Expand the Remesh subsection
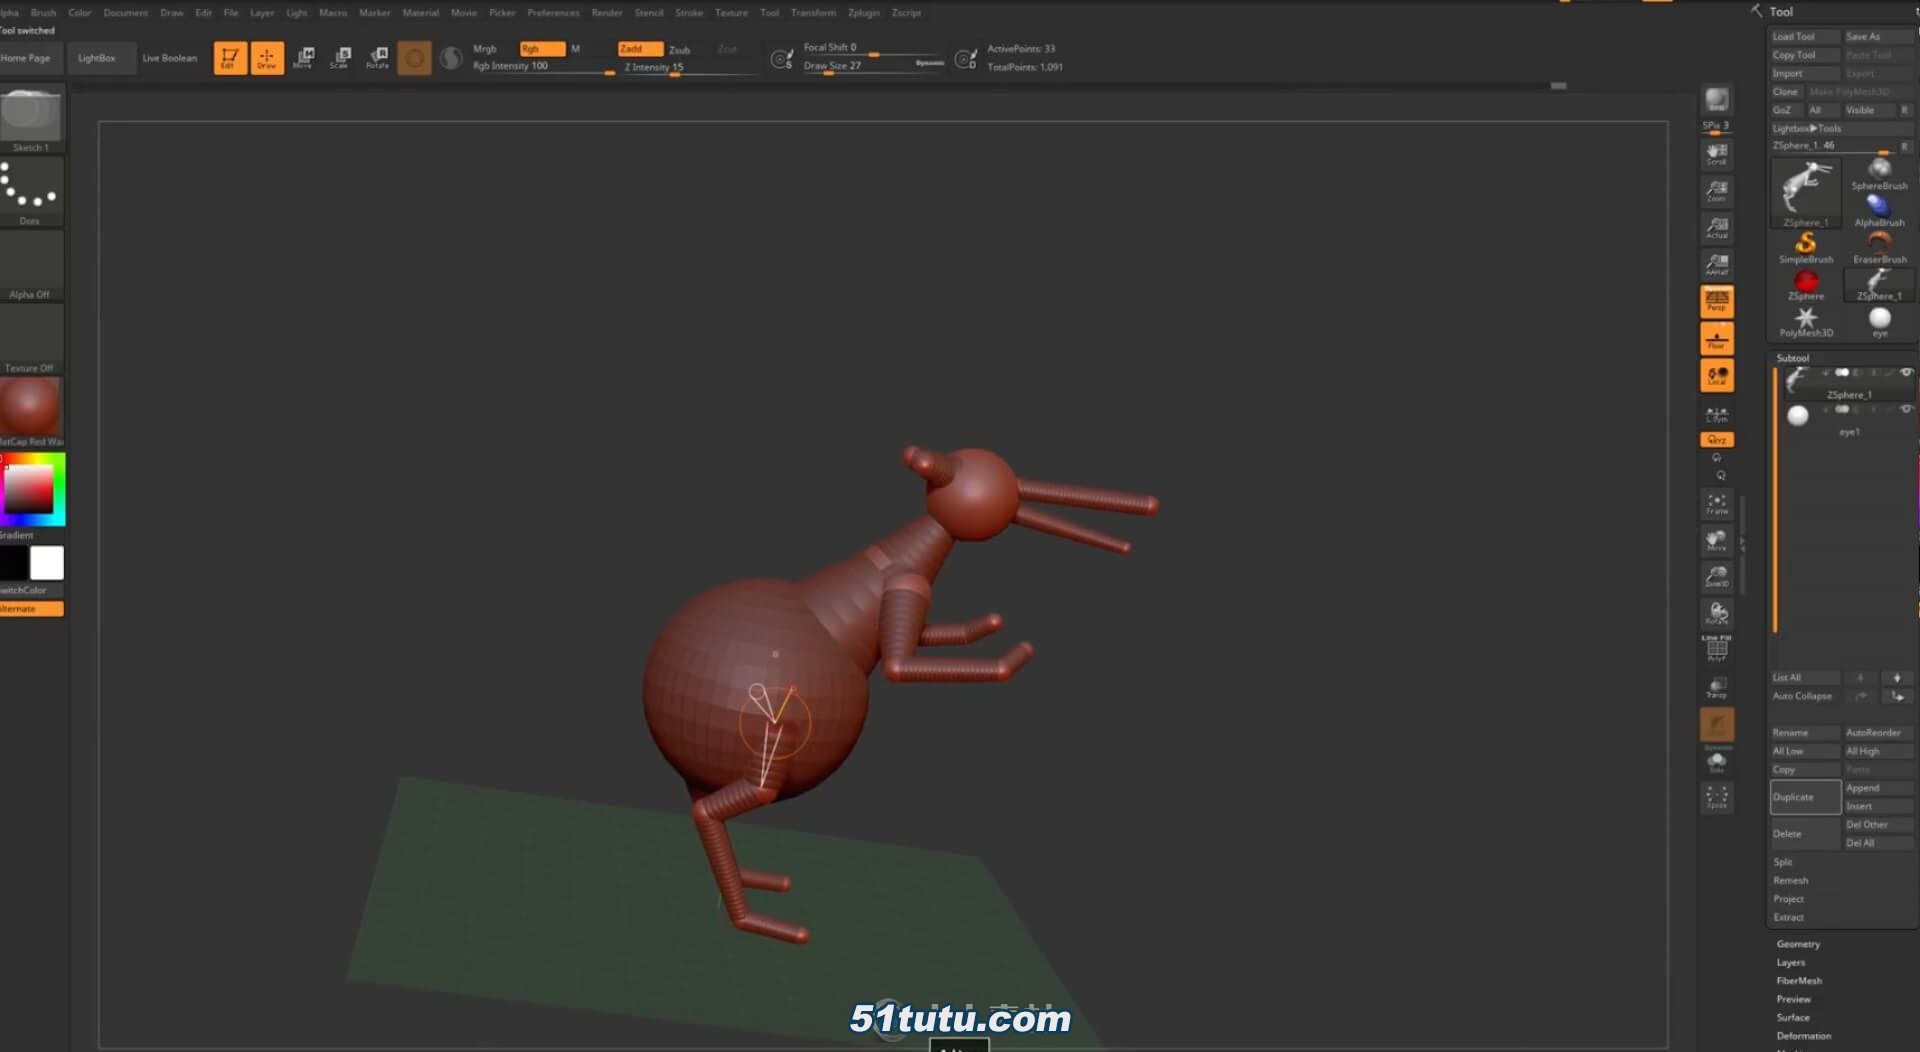 (x=1790, y=880)
